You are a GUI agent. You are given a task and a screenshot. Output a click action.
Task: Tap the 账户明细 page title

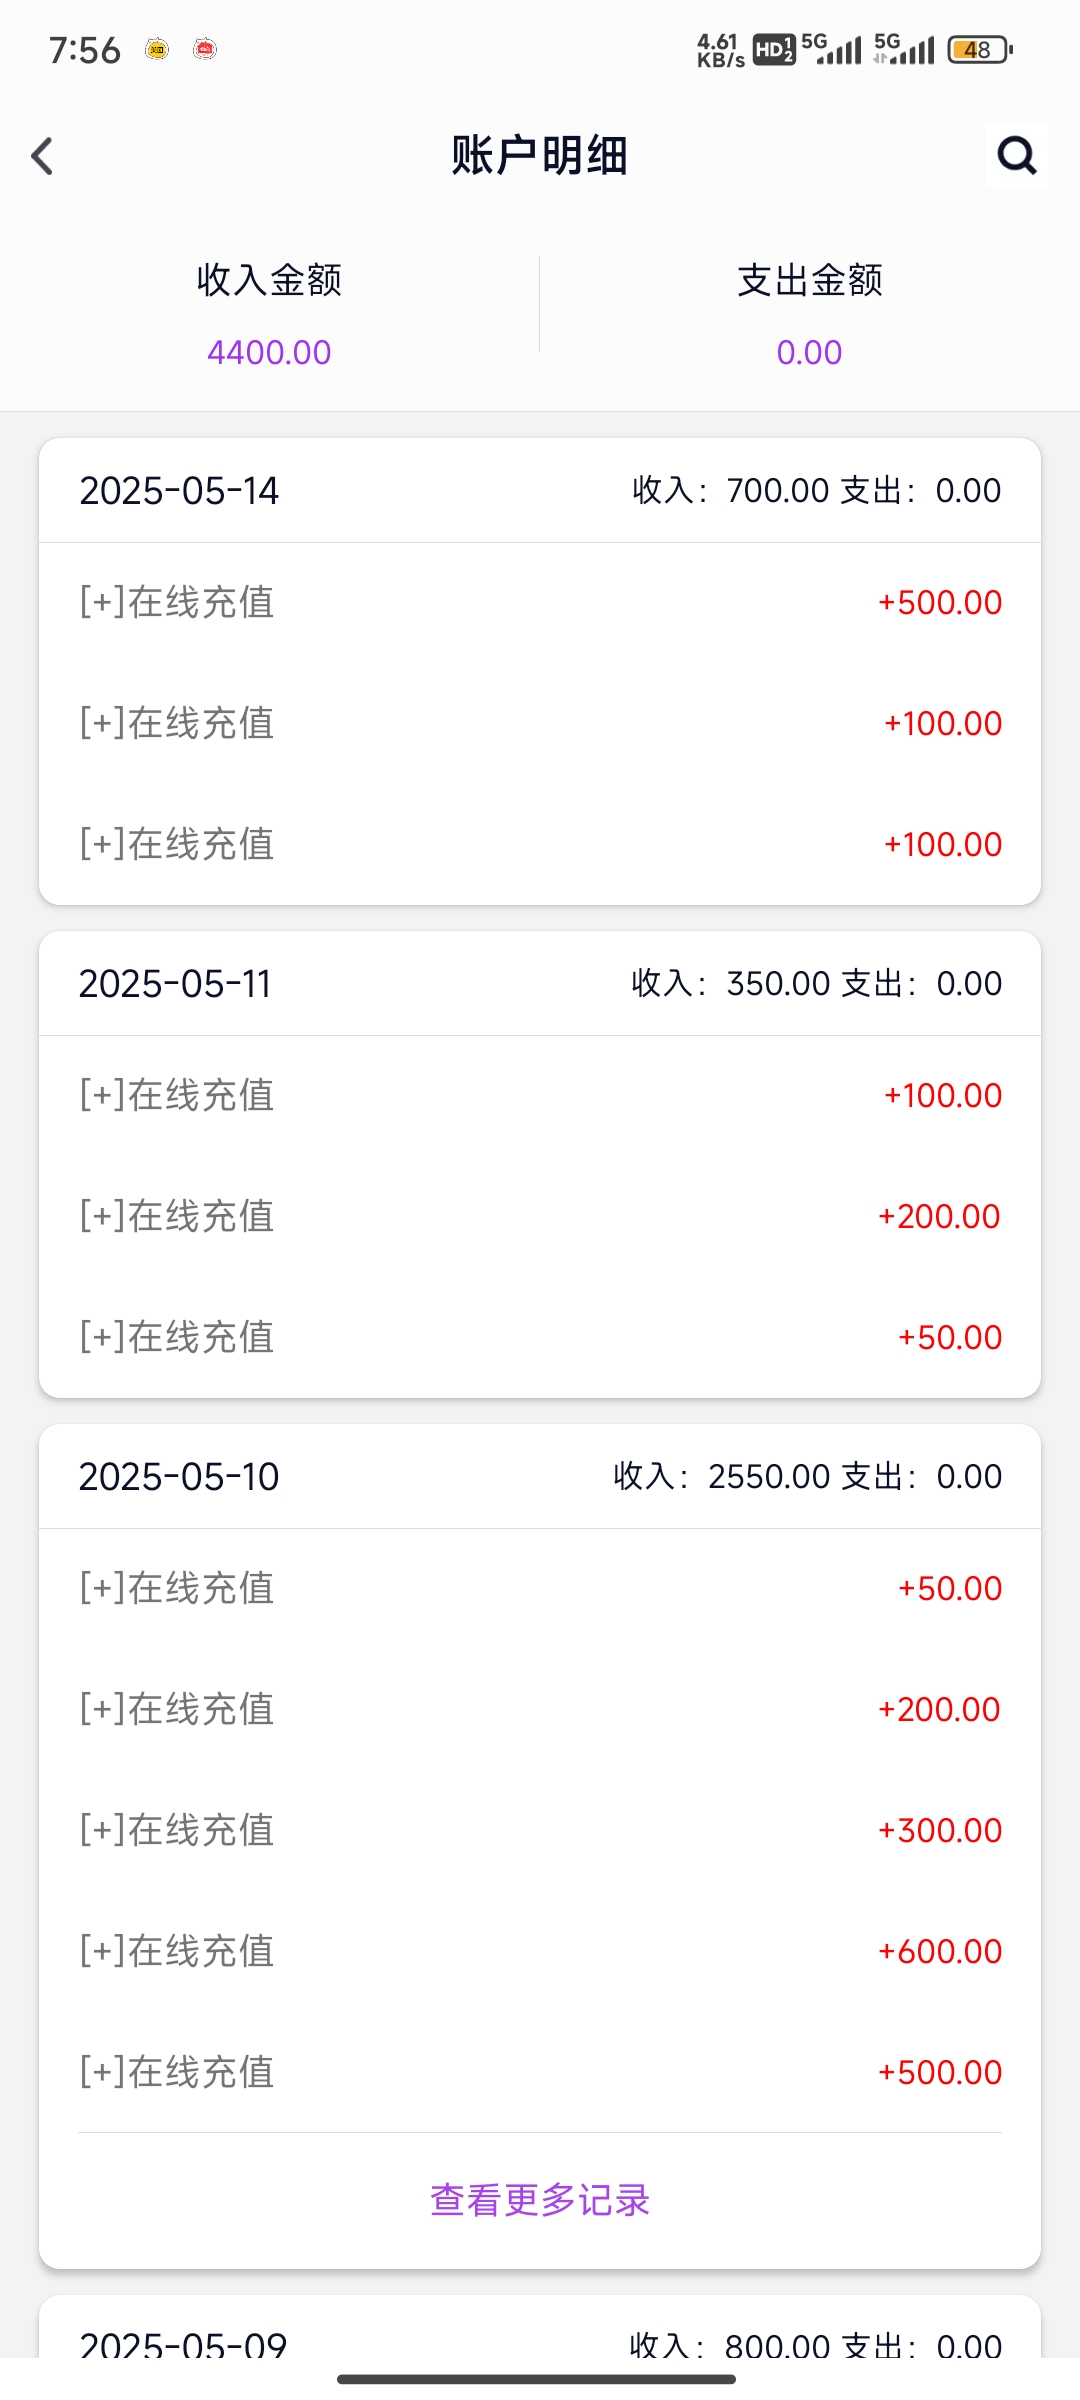[x=540, y=156]
